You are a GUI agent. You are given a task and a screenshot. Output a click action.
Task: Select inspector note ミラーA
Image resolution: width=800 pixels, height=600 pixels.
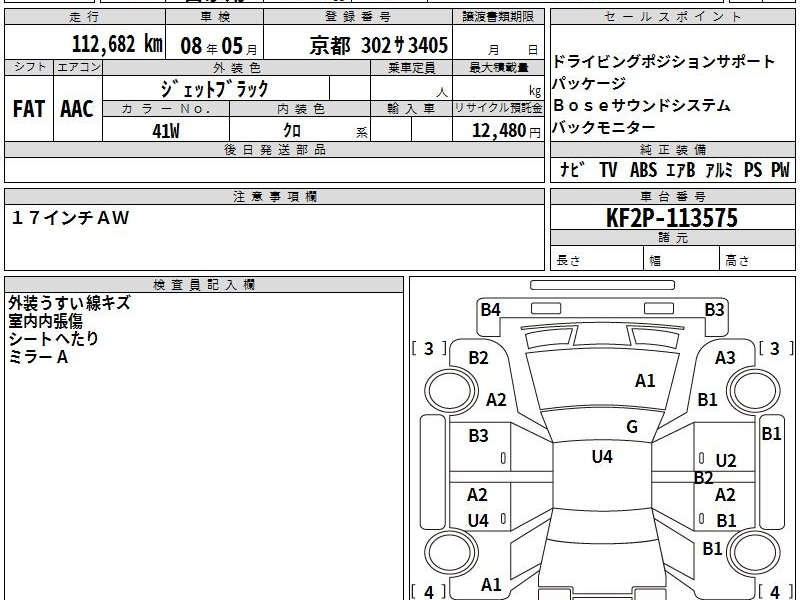38,357
